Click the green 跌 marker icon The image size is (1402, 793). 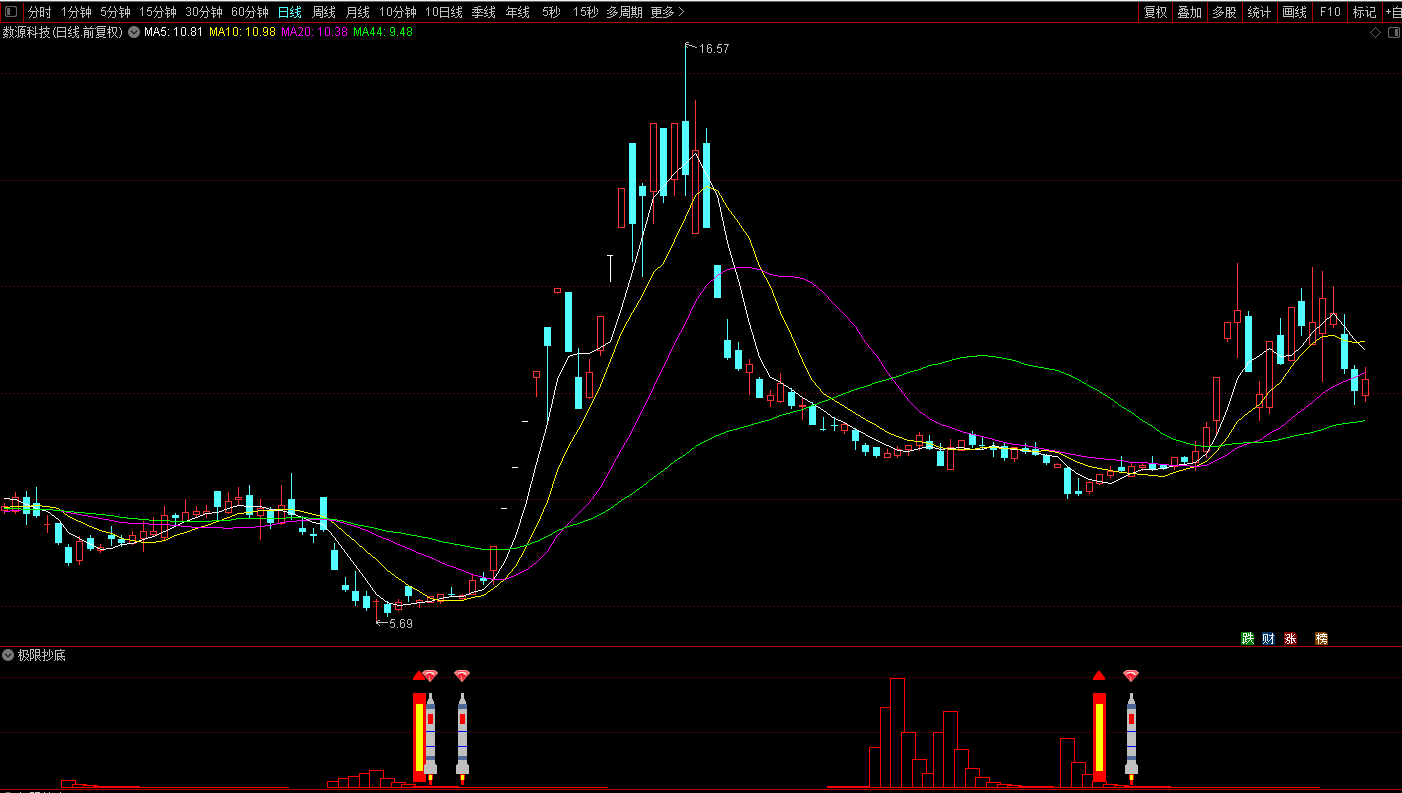[1247, 638]
